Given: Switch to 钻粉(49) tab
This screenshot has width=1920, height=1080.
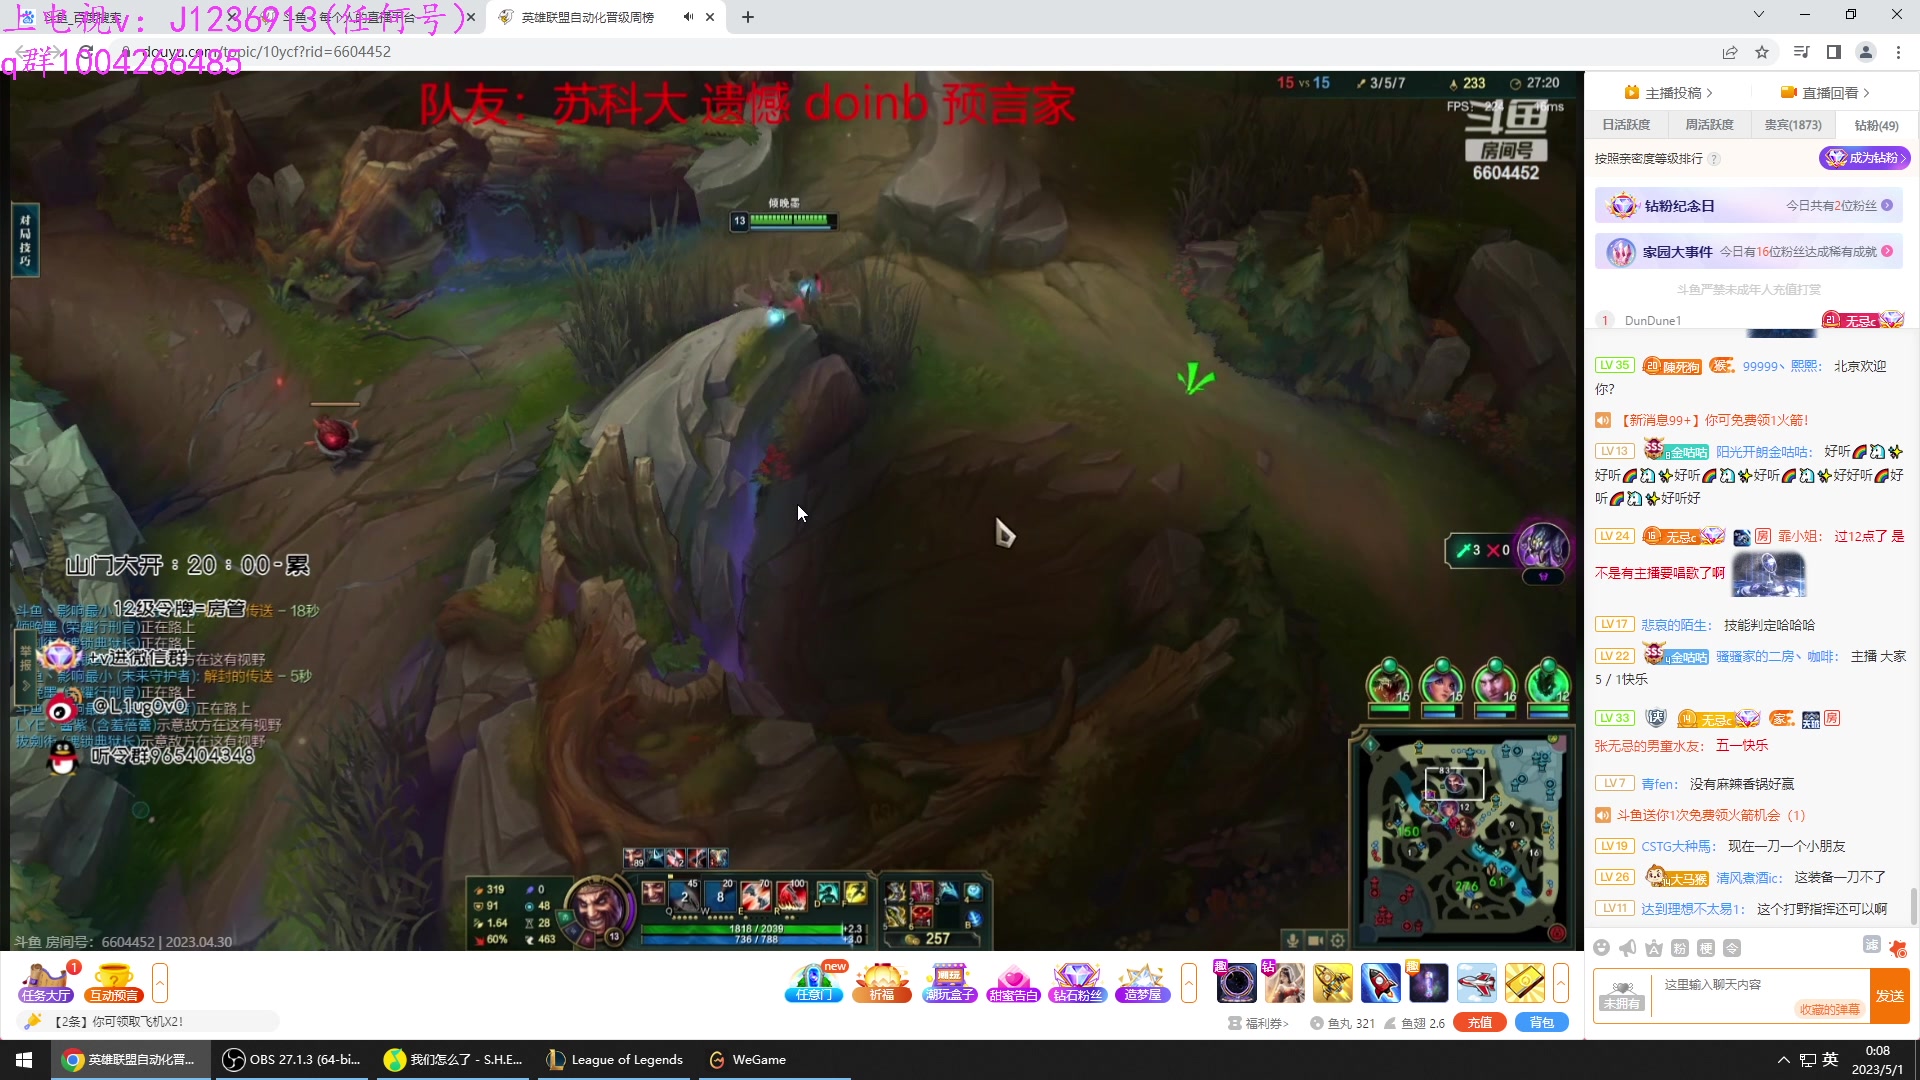Looking at the screenshot, I should 1876,125.
